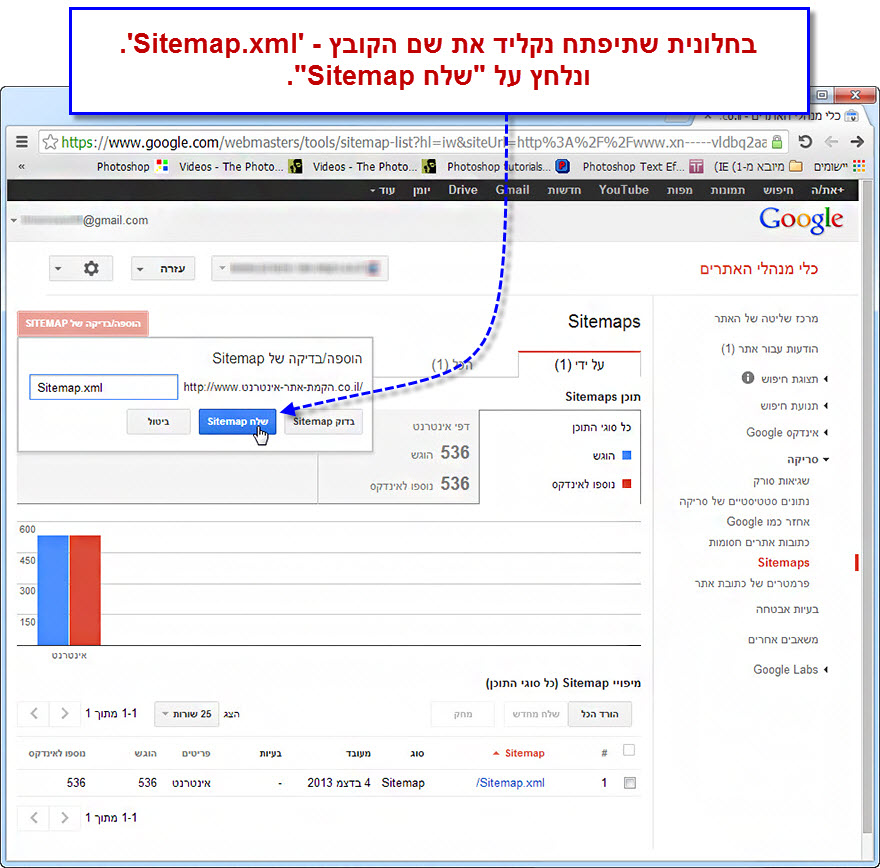The image size is (880, 868).
Task: Click the Cancel (ביטול) button
Action: [158, 421]
